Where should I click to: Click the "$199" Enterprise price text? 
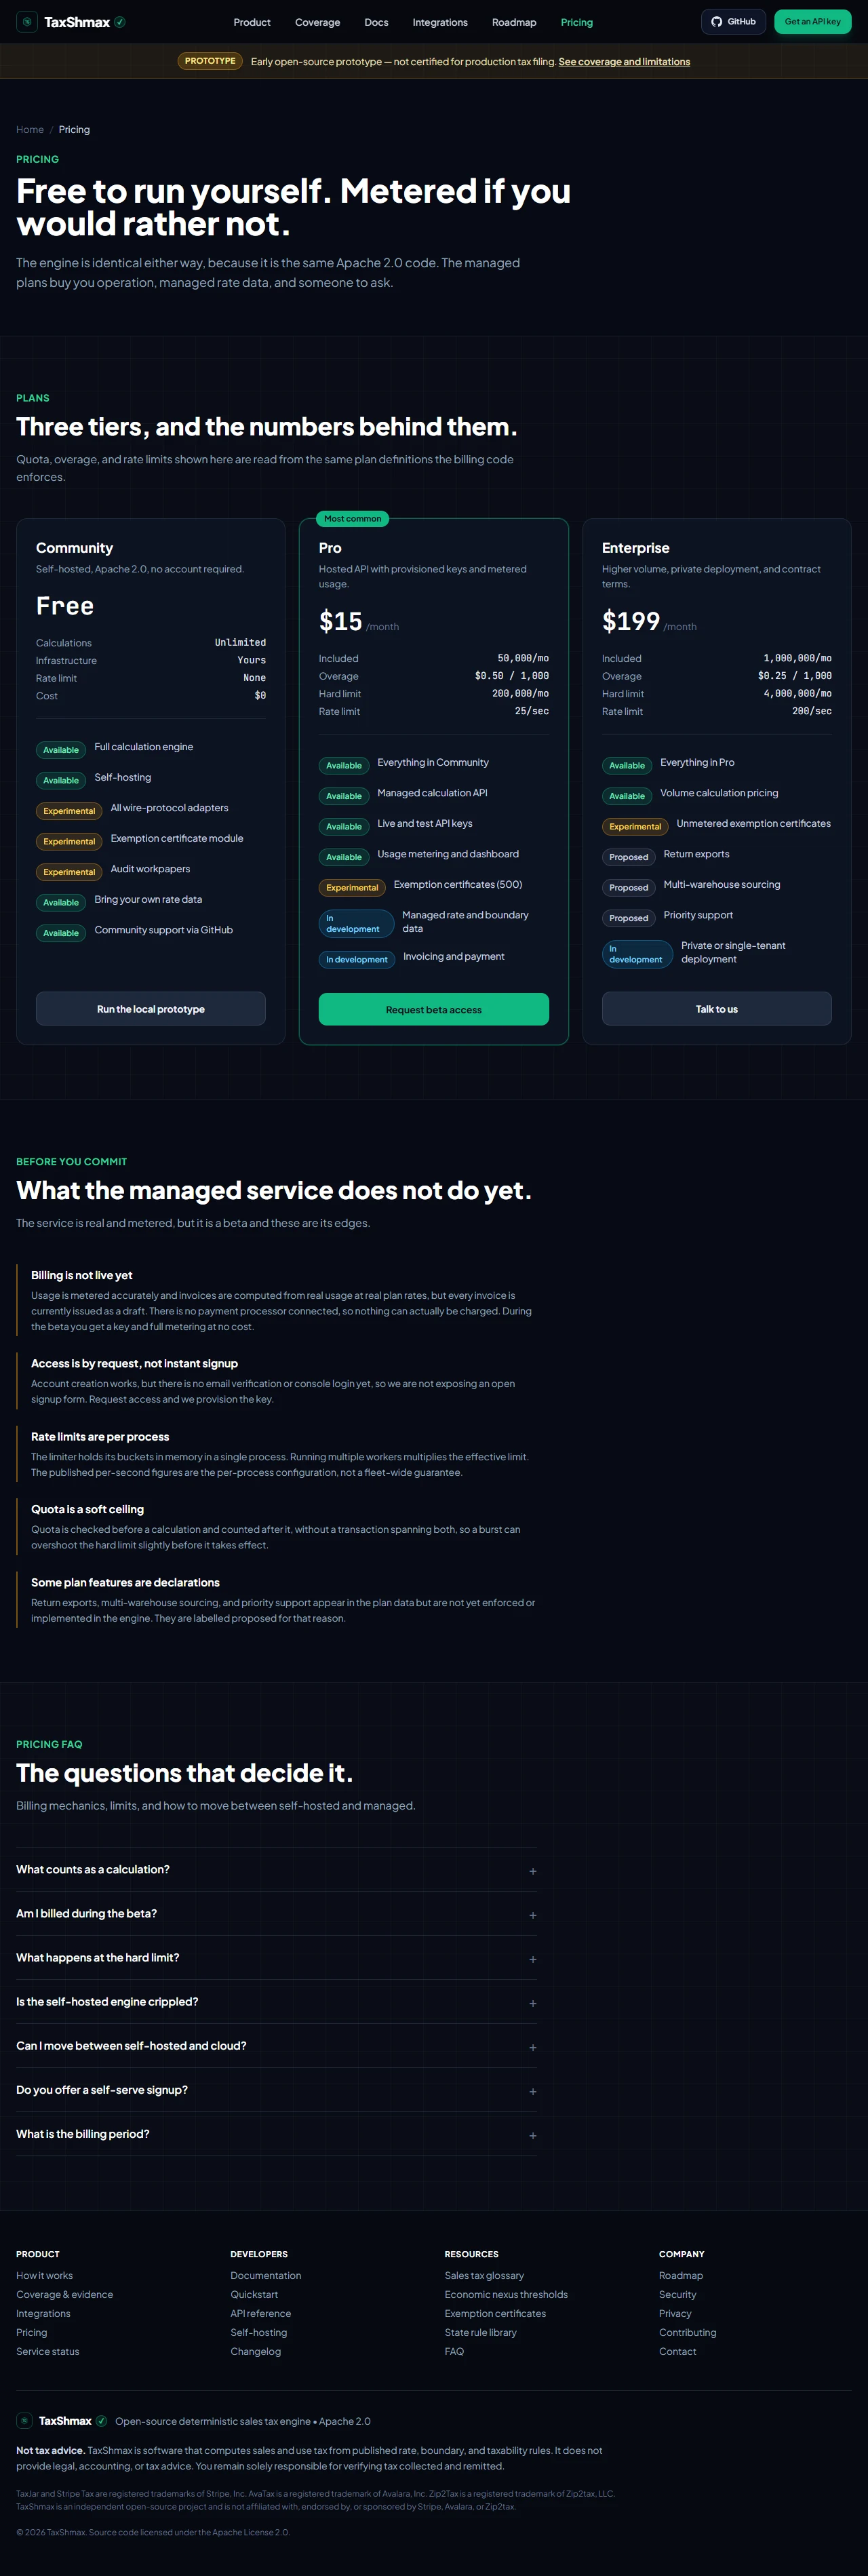631,621
